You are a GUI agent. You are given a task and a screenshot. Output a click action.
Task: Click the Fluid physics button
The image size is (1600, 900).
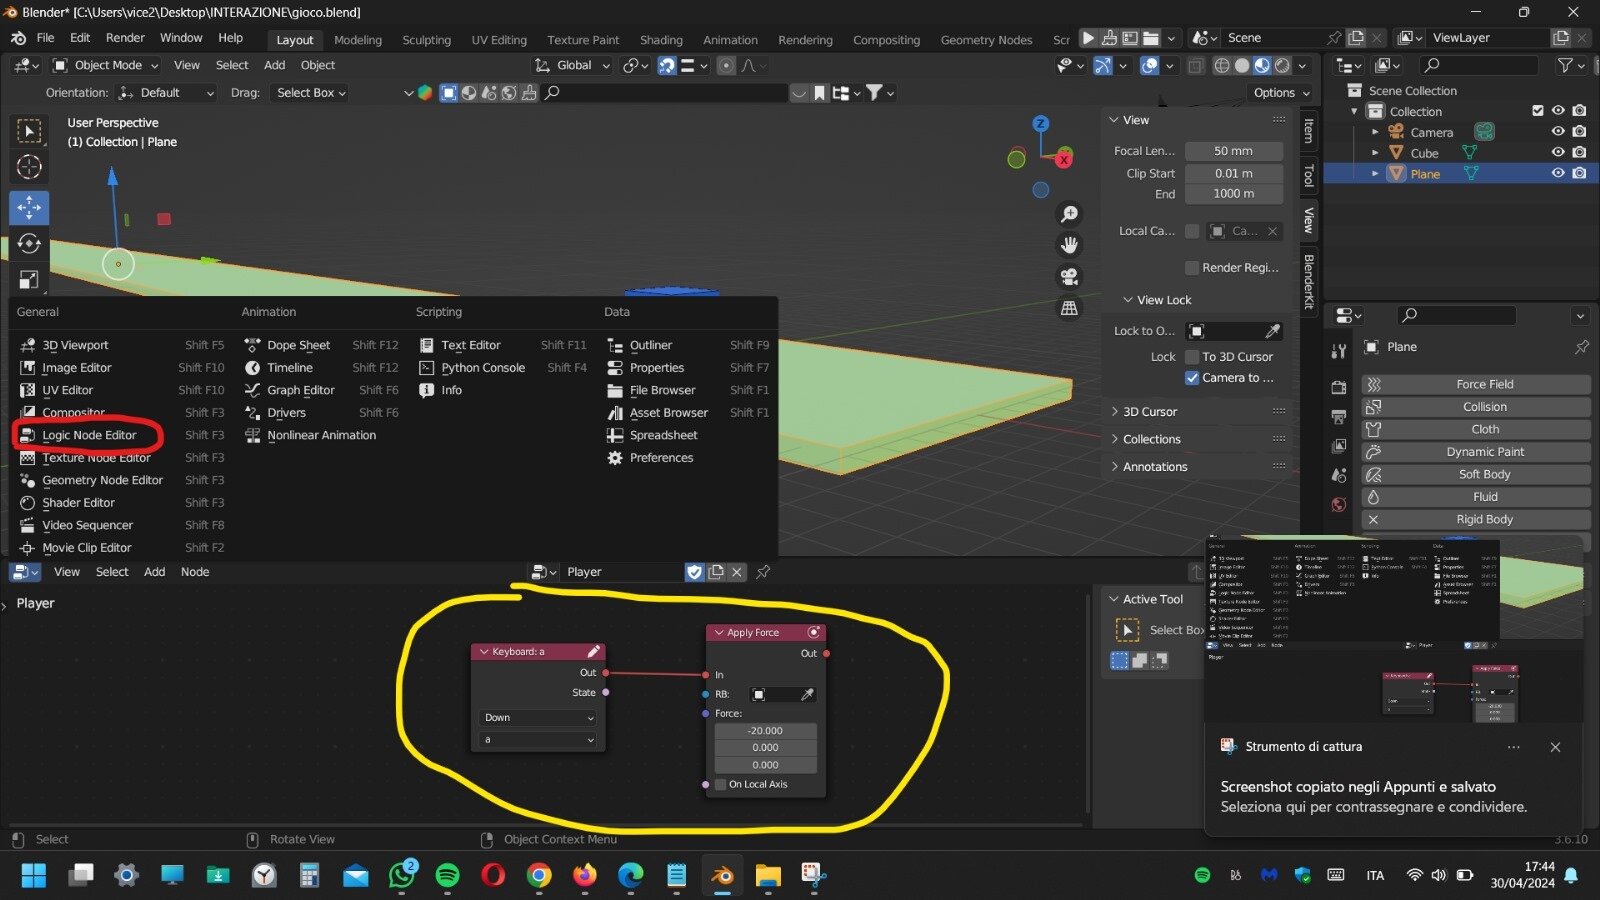click(1475, 497)
